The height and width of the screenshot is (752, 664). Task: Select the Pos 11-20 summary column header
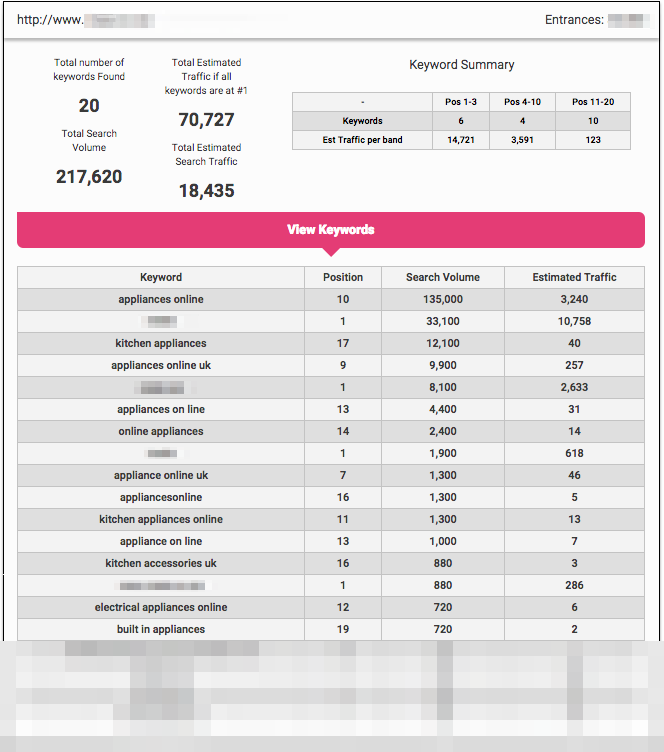point(593,102)
